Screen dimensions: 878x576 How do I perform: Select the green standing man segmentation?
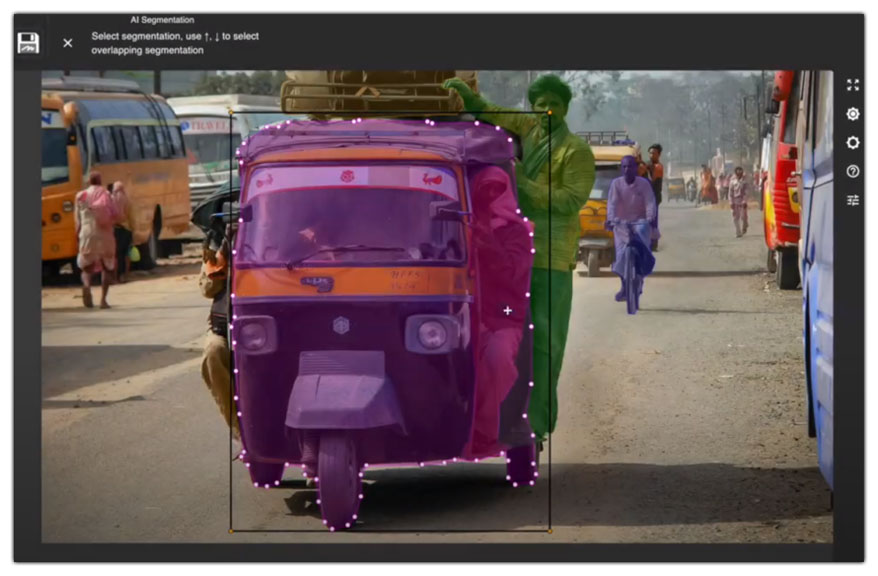click(553, 200)
